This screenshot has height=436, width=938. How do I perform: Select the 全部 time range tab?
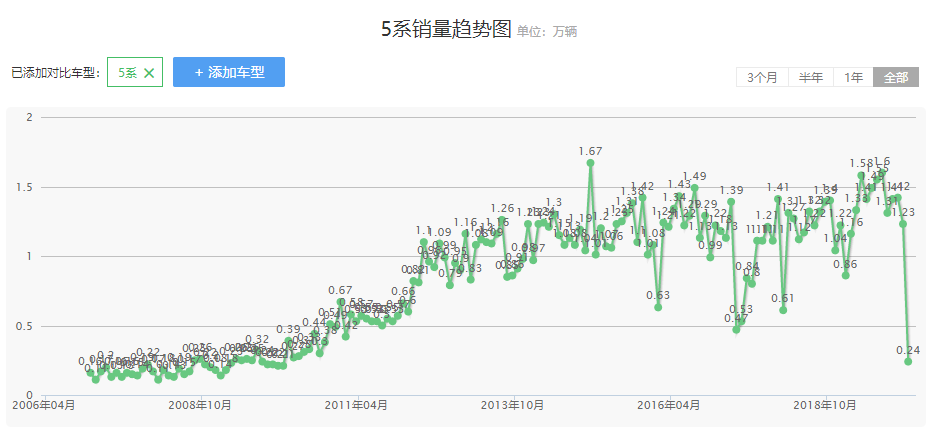coord(895,78)
